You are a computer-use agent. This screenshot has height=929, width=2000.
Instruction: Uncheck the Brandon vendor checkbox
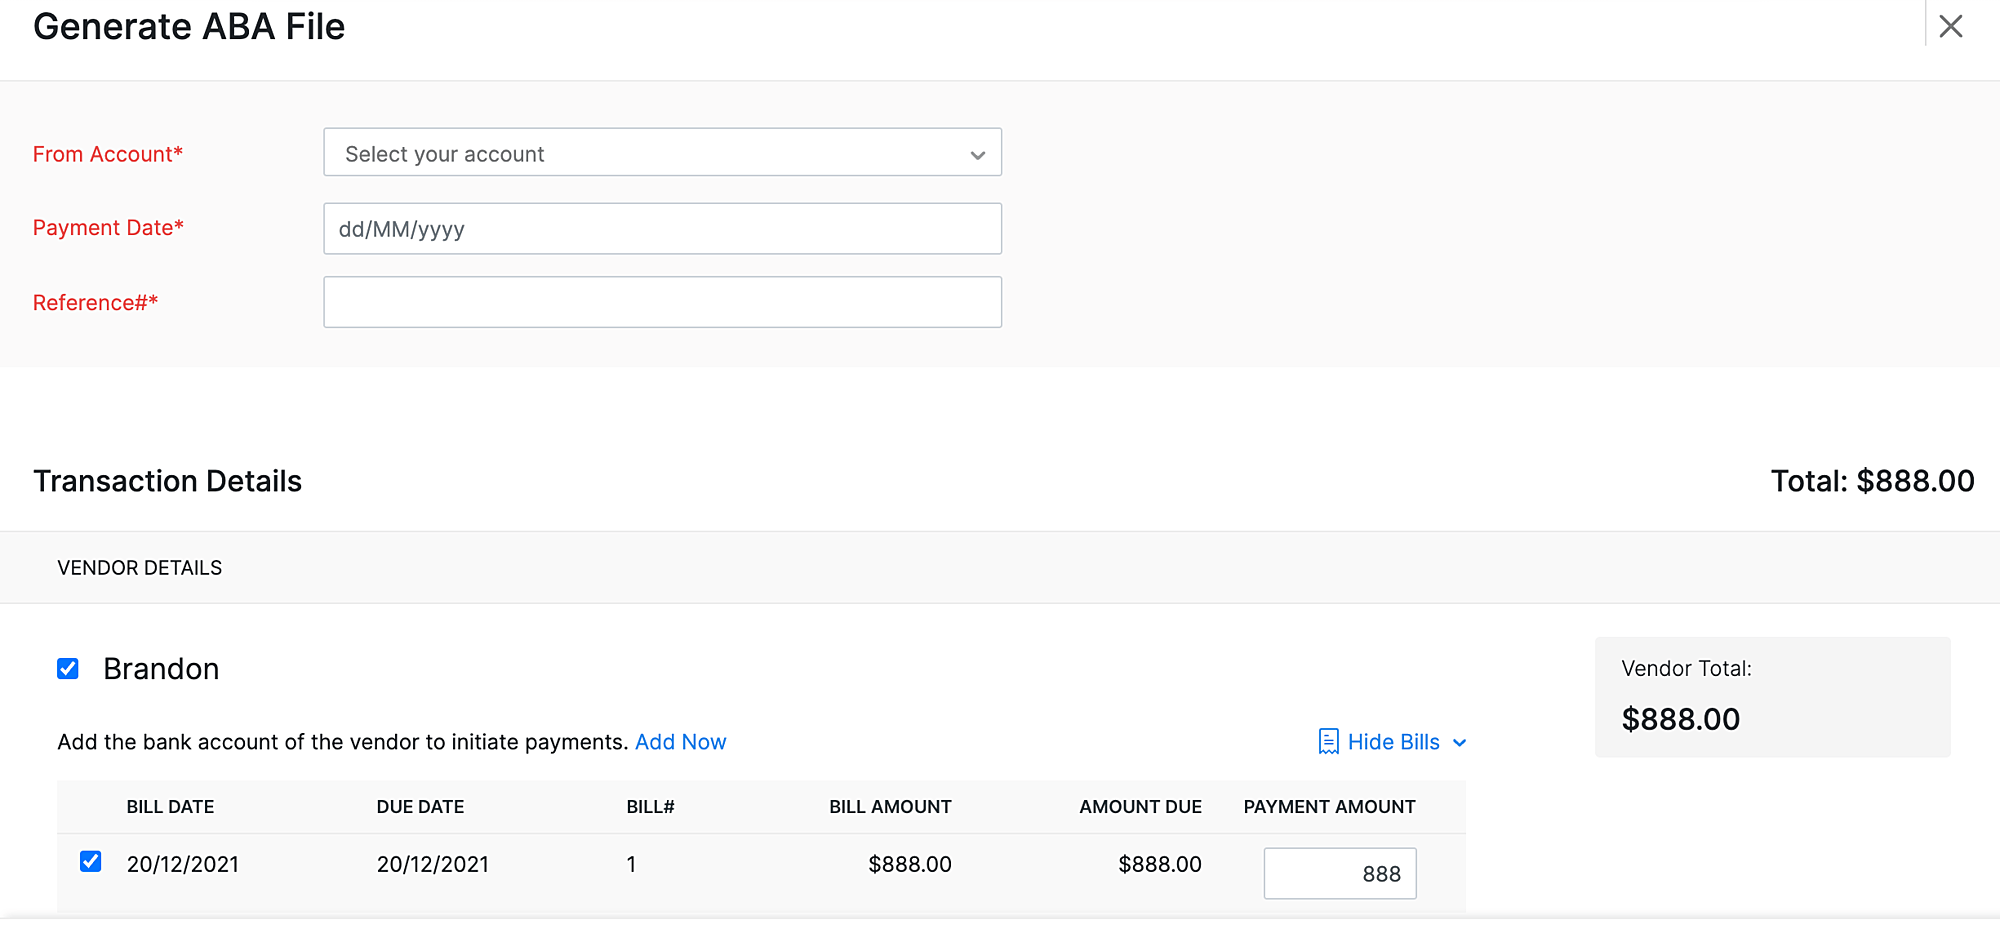click(x=68, y=668)
